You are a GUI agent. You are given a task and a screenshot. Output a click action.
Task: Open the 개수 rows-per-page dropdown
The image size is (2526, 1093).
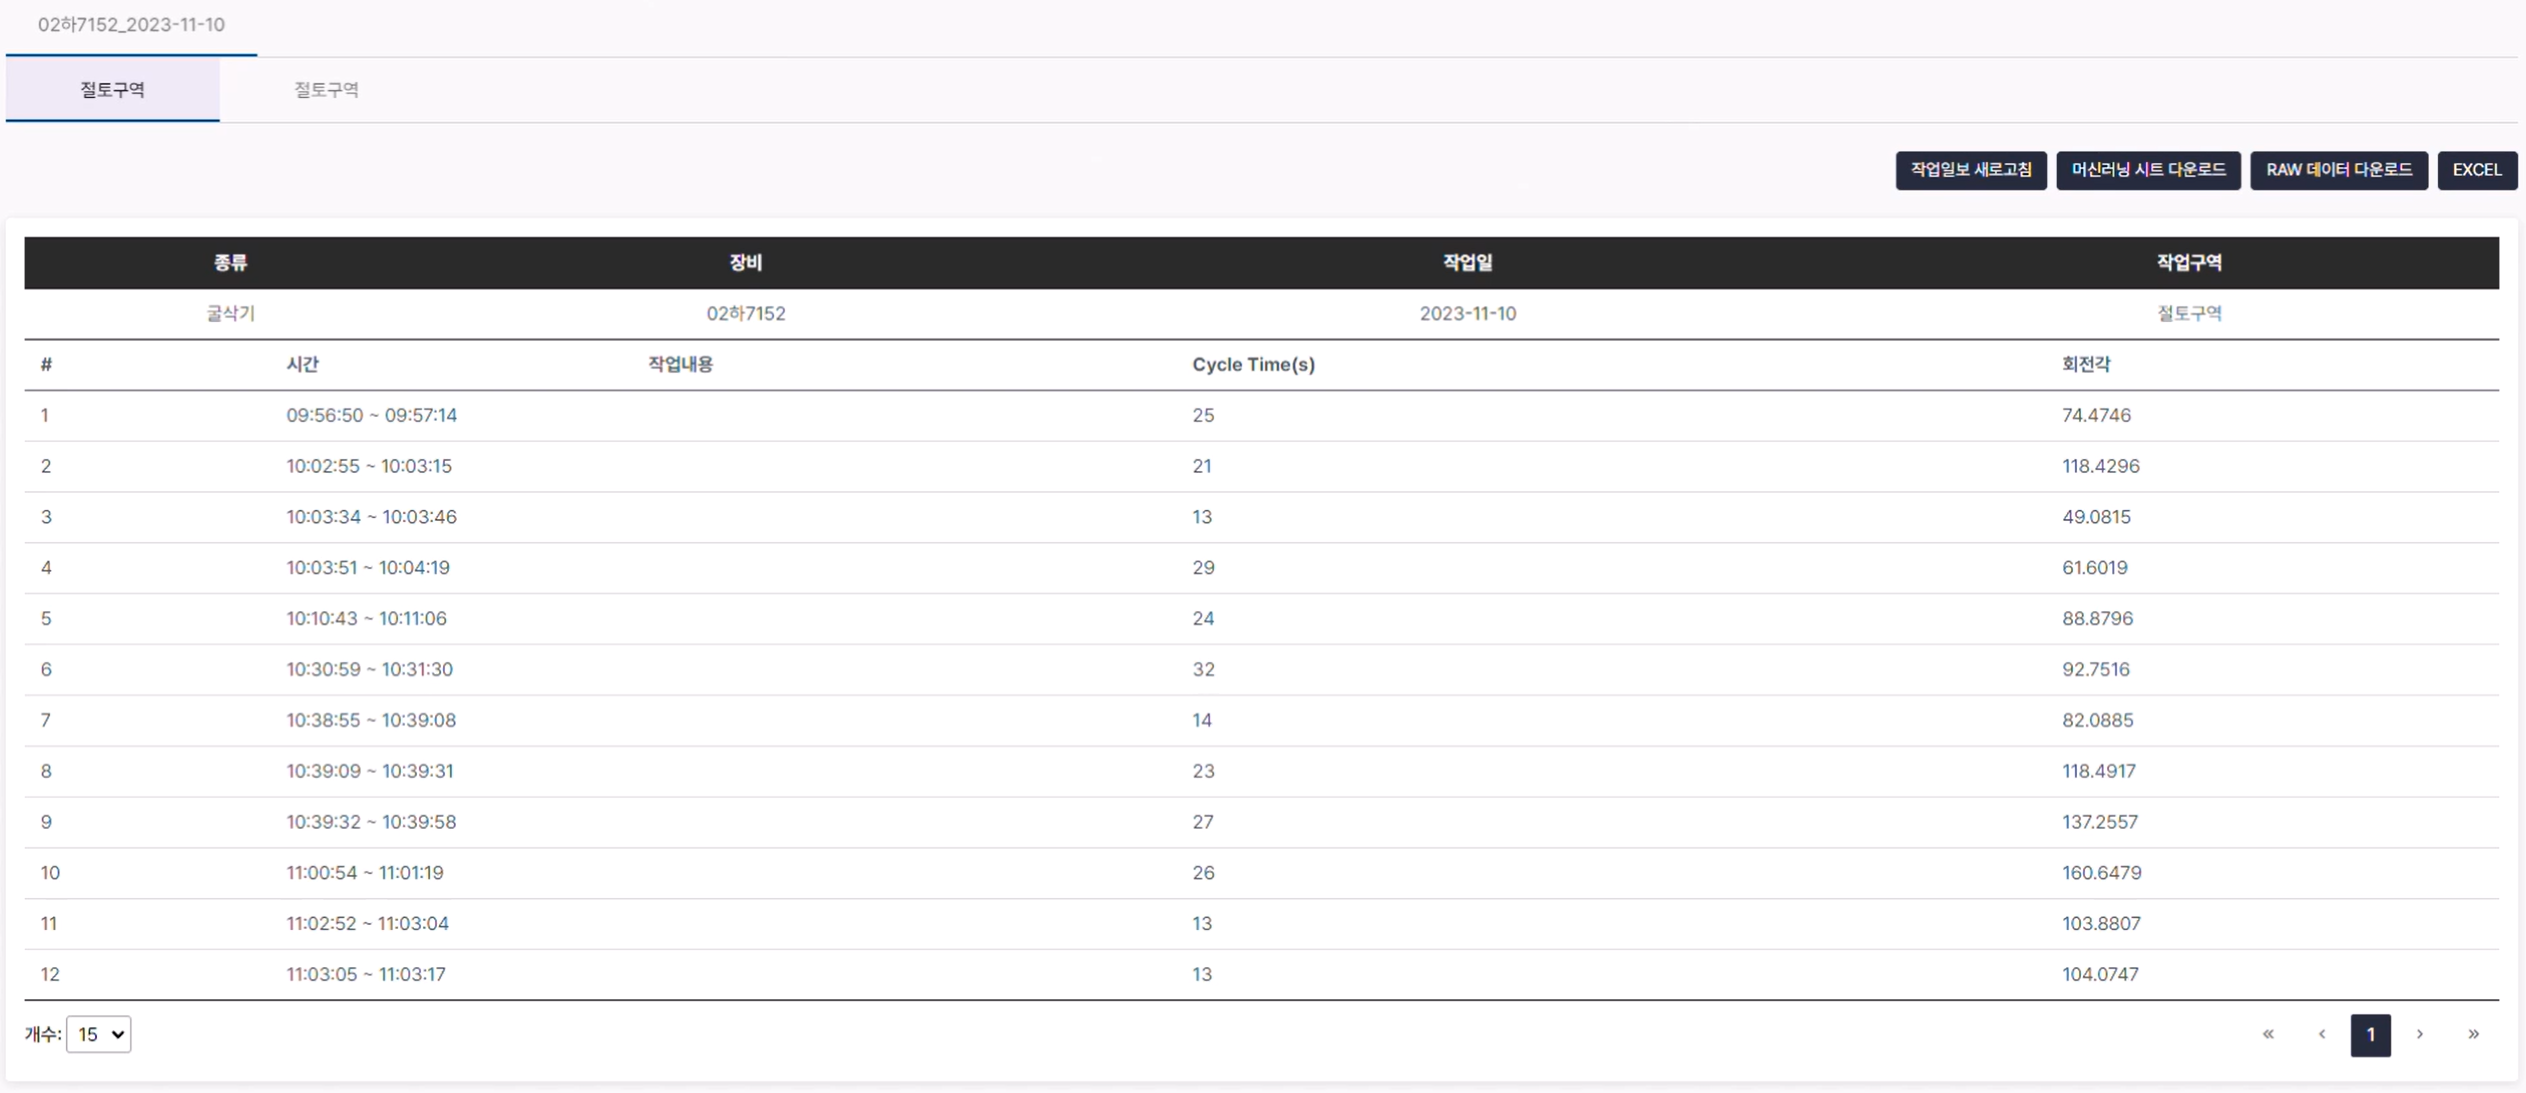click(99, 1034)
